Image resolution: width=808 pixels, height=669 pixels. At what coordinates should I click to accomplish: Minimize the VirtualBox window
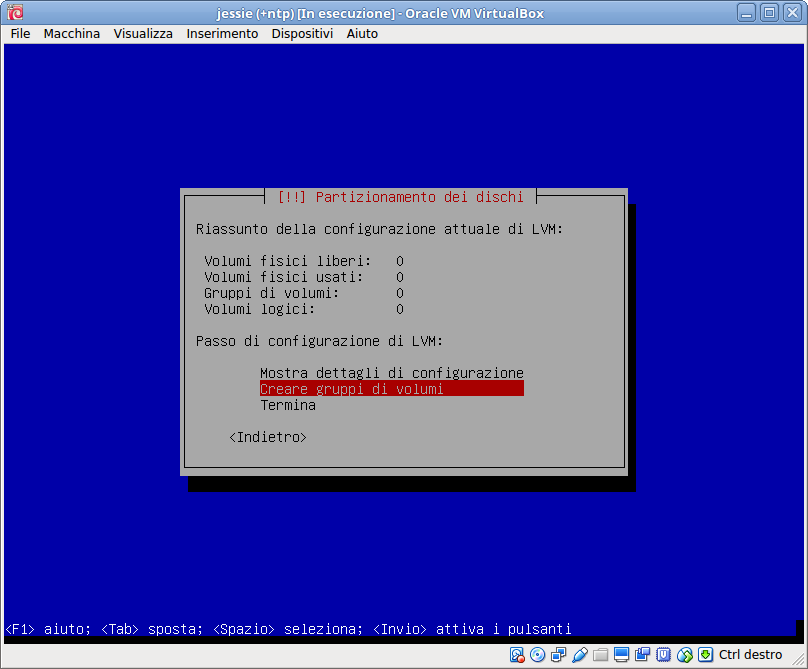(x=746, y=12)
